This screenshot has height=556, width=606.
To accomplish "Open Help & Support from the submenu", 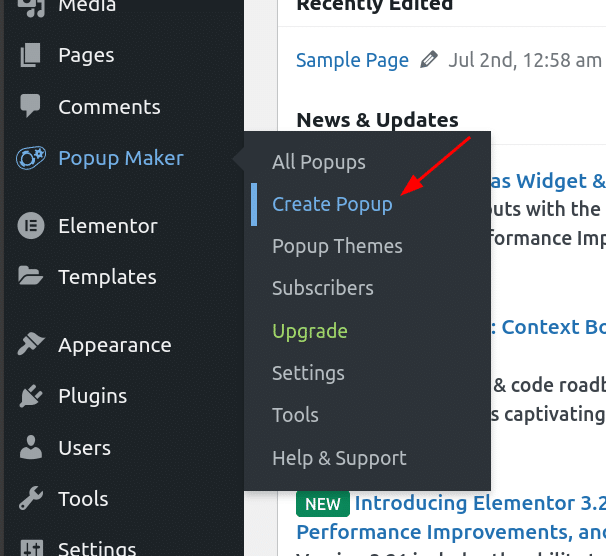I will click(x=339, y=458).
